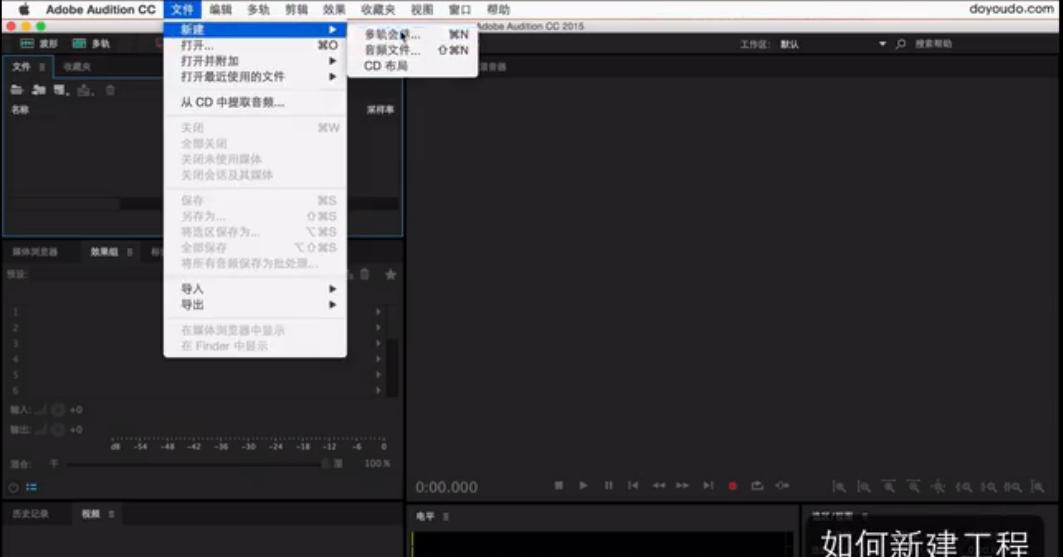This screenshot has width=1063, height=557.
Task: Open the 编辑 menu in the menu bar
Action: (x=220, y=9)
